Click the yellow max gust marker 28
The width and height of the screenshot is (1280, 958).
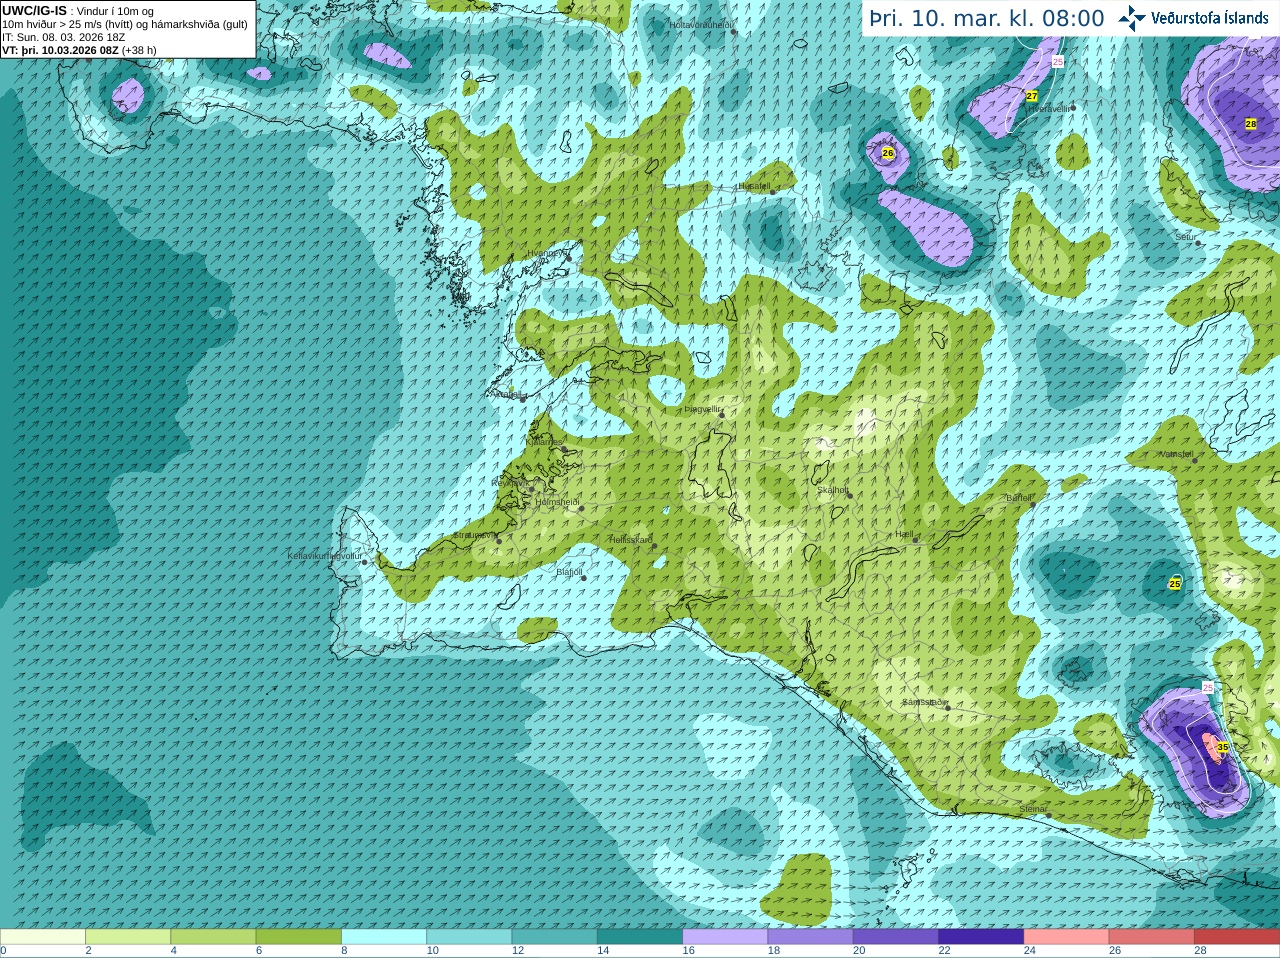tap(1251, 124)
